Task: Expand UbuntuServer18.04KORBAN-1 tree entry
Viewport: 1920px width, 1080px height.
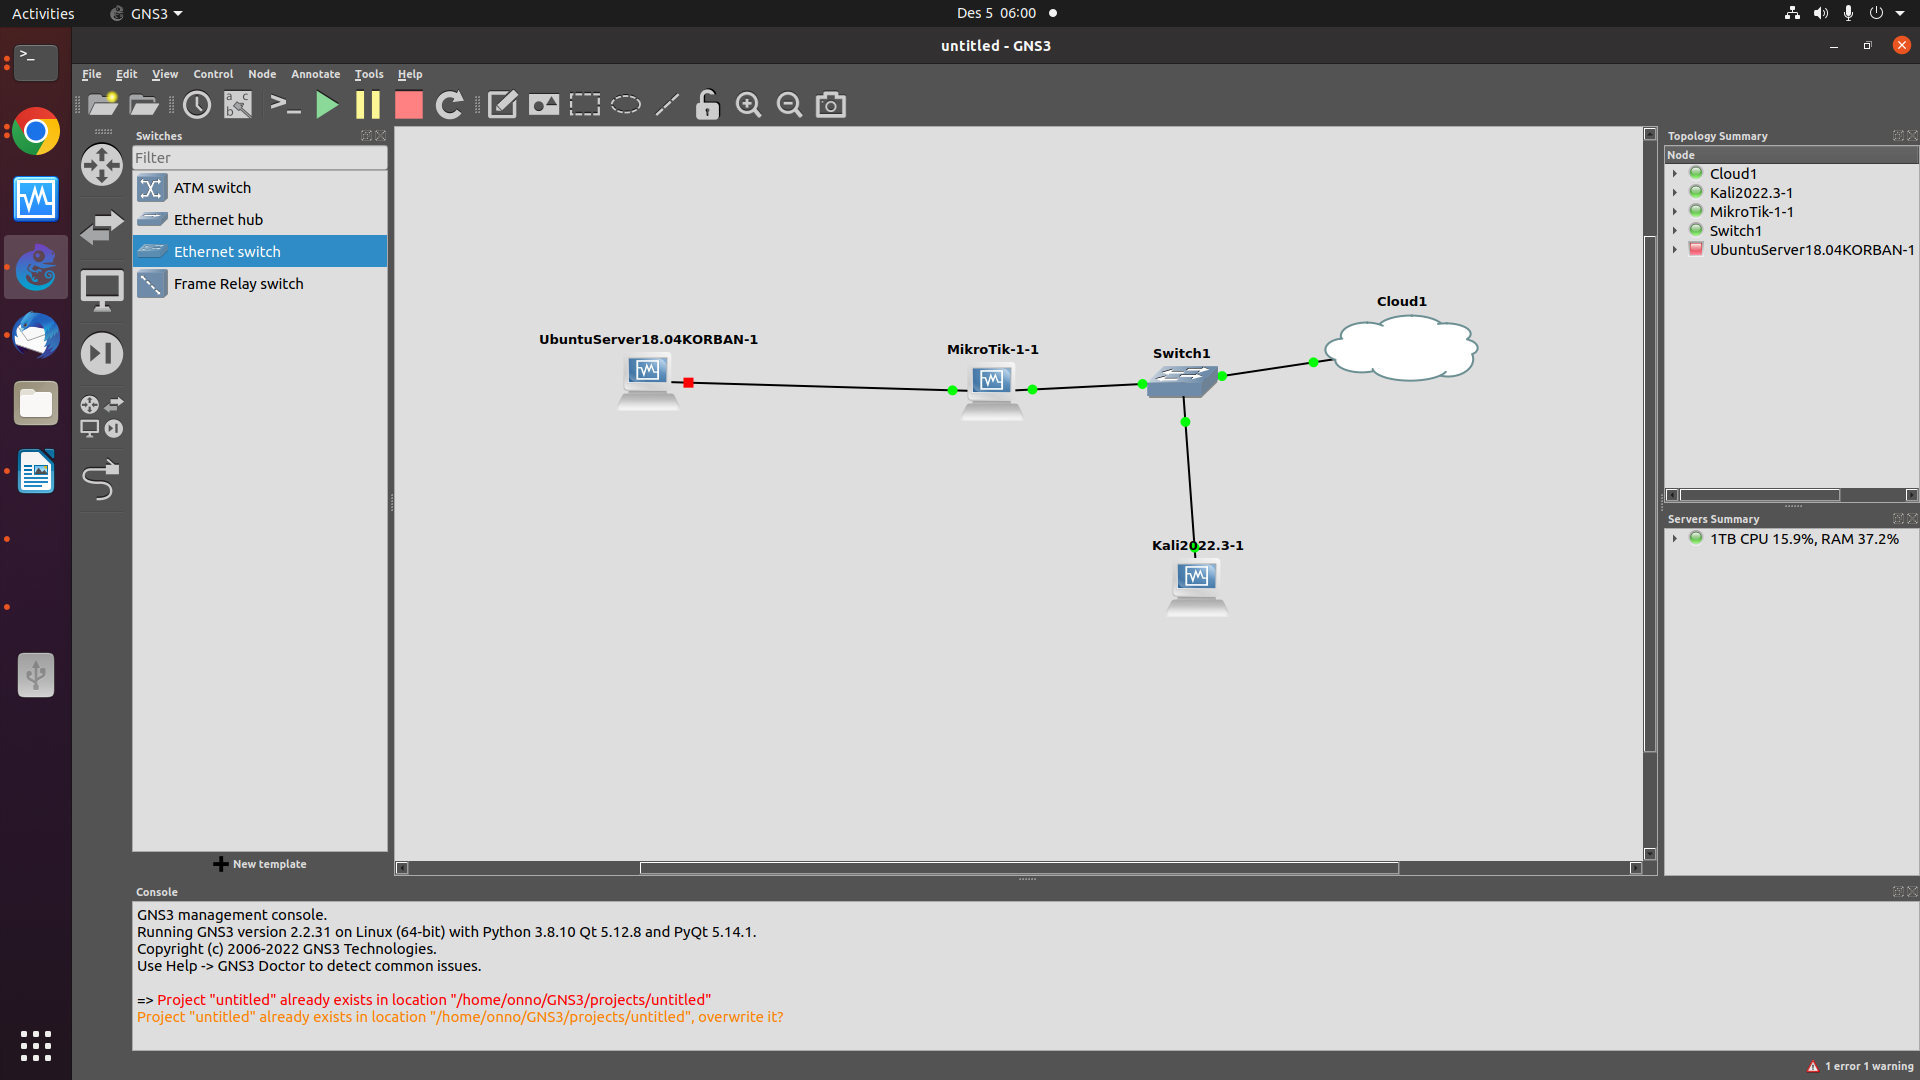Action: coord(1675,250)
